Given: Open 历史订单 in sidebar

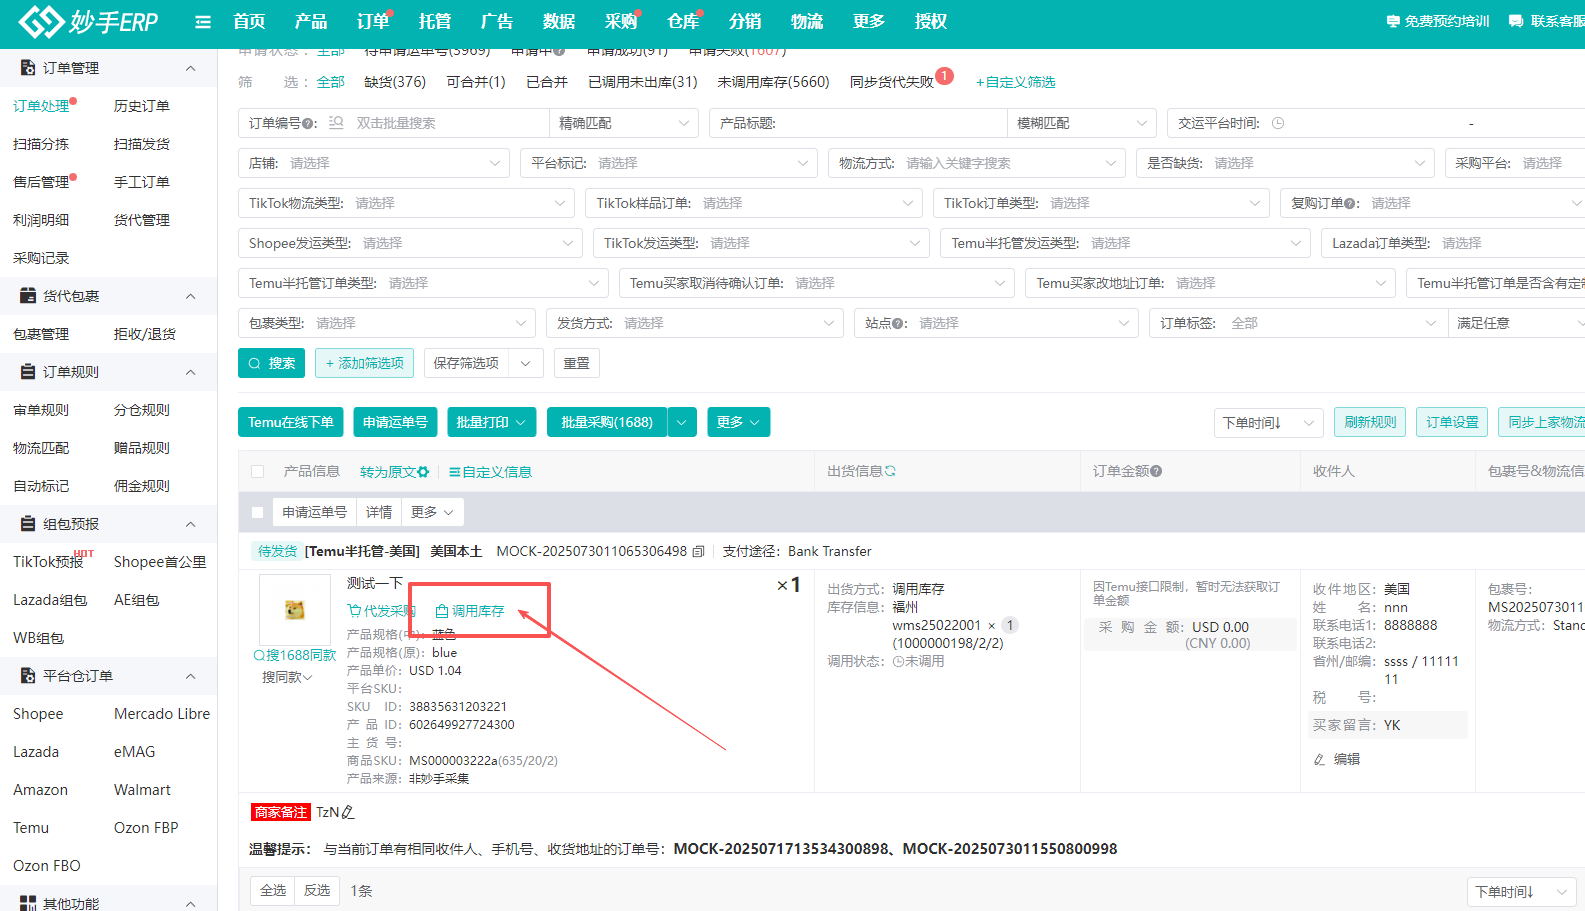Looking at the screenshot, I should tap(142, 106).
